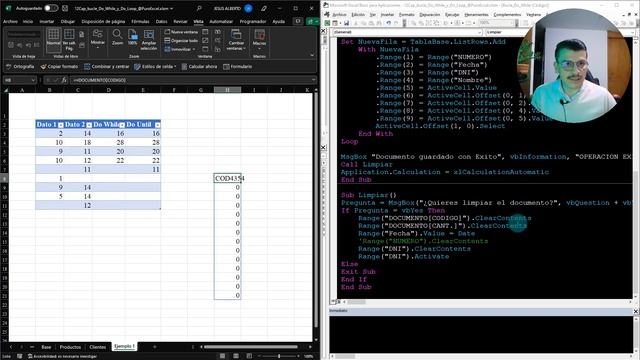Click the pen icon in Excel title bar
This screenshot has width=640, height=360.
[x=264, y=8]
